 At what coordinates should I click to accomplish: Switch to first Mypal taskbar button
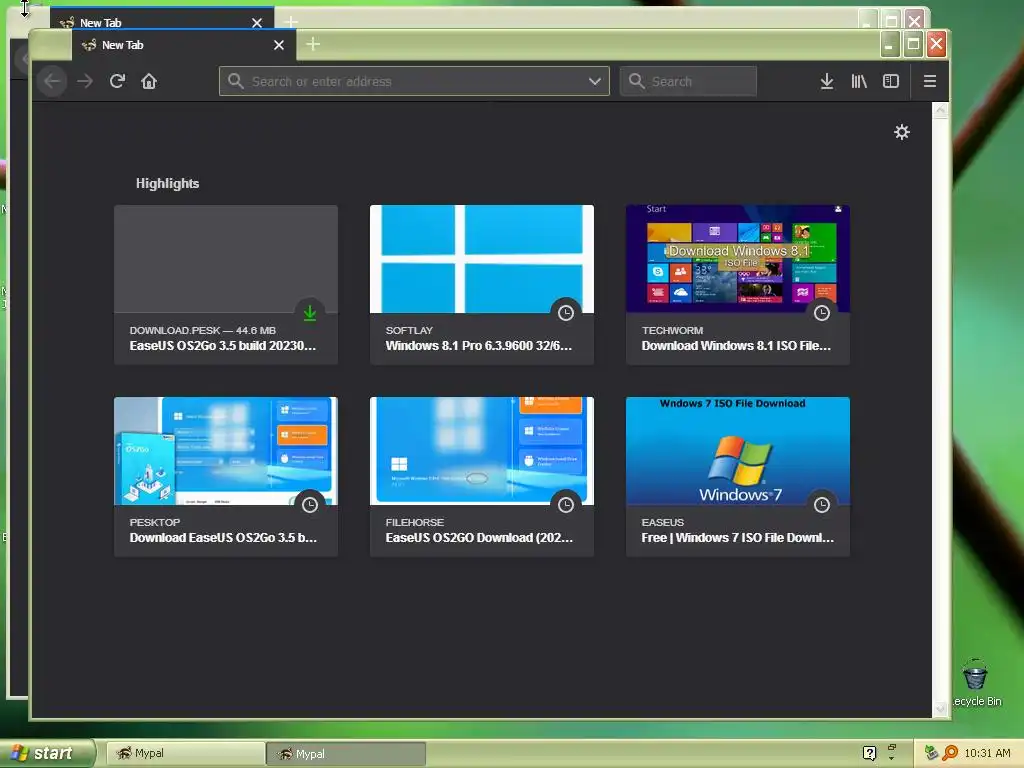click(184, 754)
